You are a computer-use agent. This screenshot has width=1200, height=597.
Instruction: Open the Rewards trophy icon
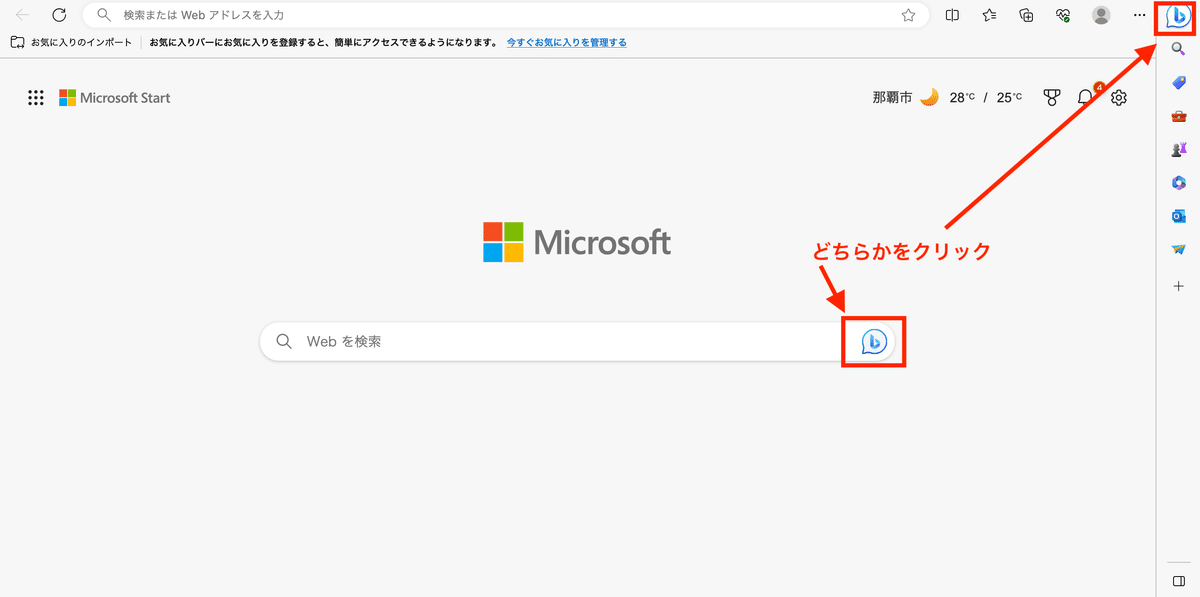pos(1051,98)
